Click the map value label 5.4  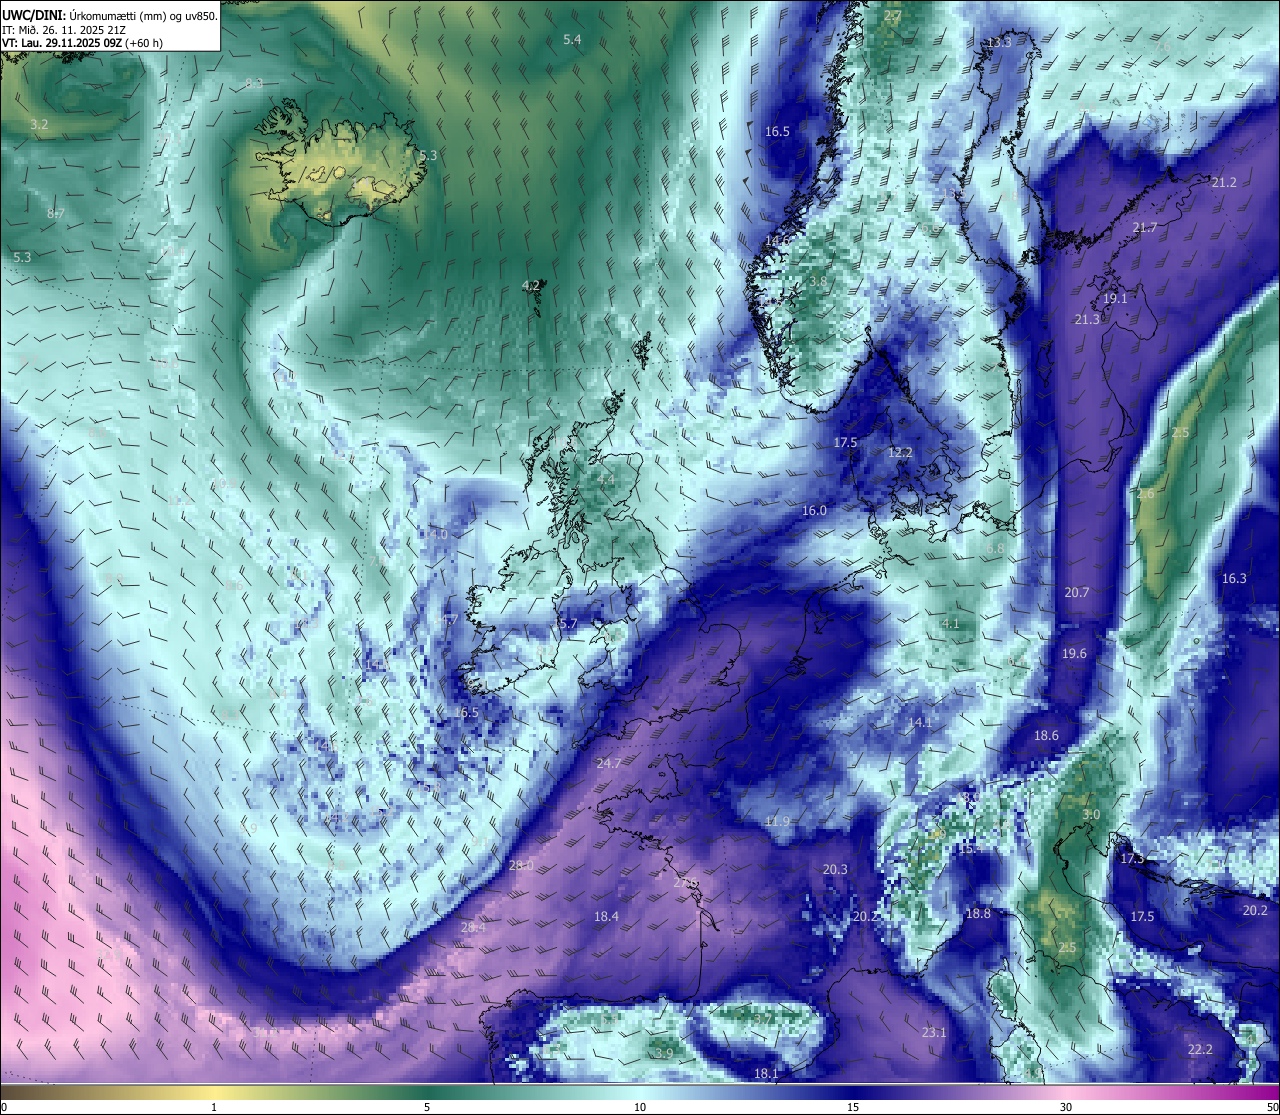tap(572, 40)
